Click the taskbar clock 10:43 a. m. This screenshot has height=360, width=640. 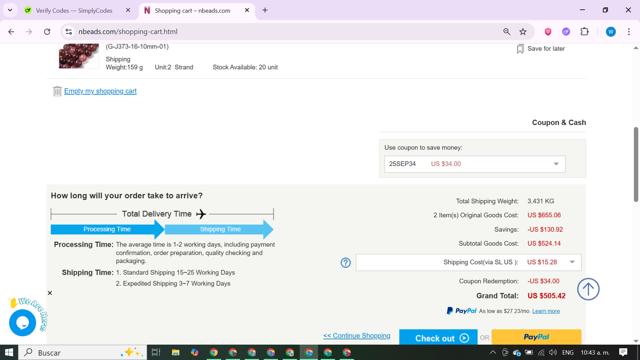595,352
